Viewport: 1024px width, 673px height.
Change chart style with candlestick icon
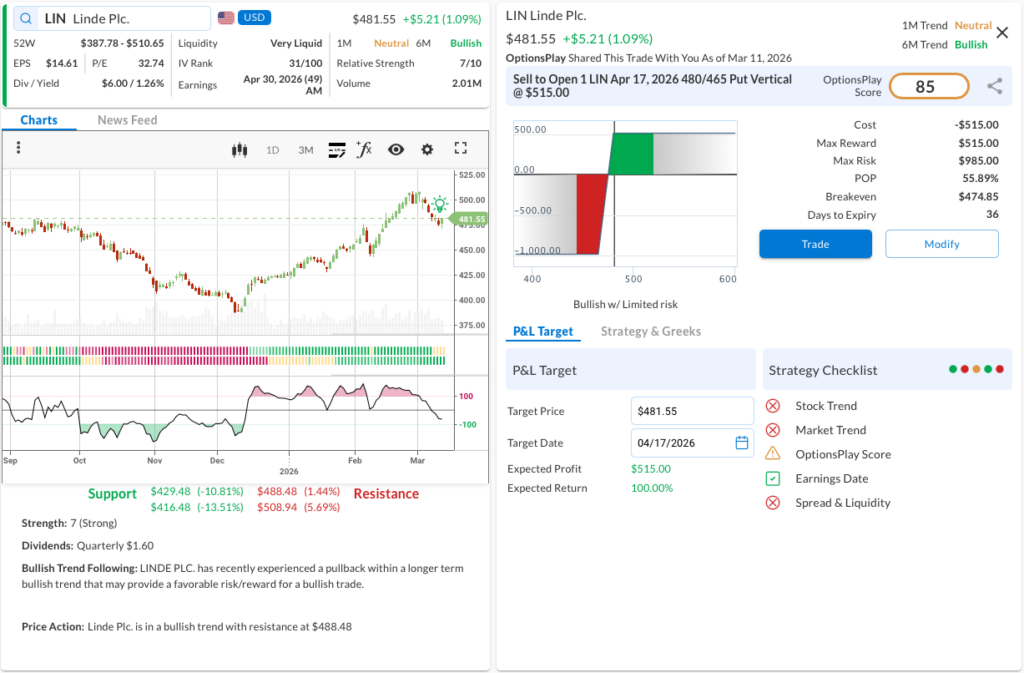point(239,150)
